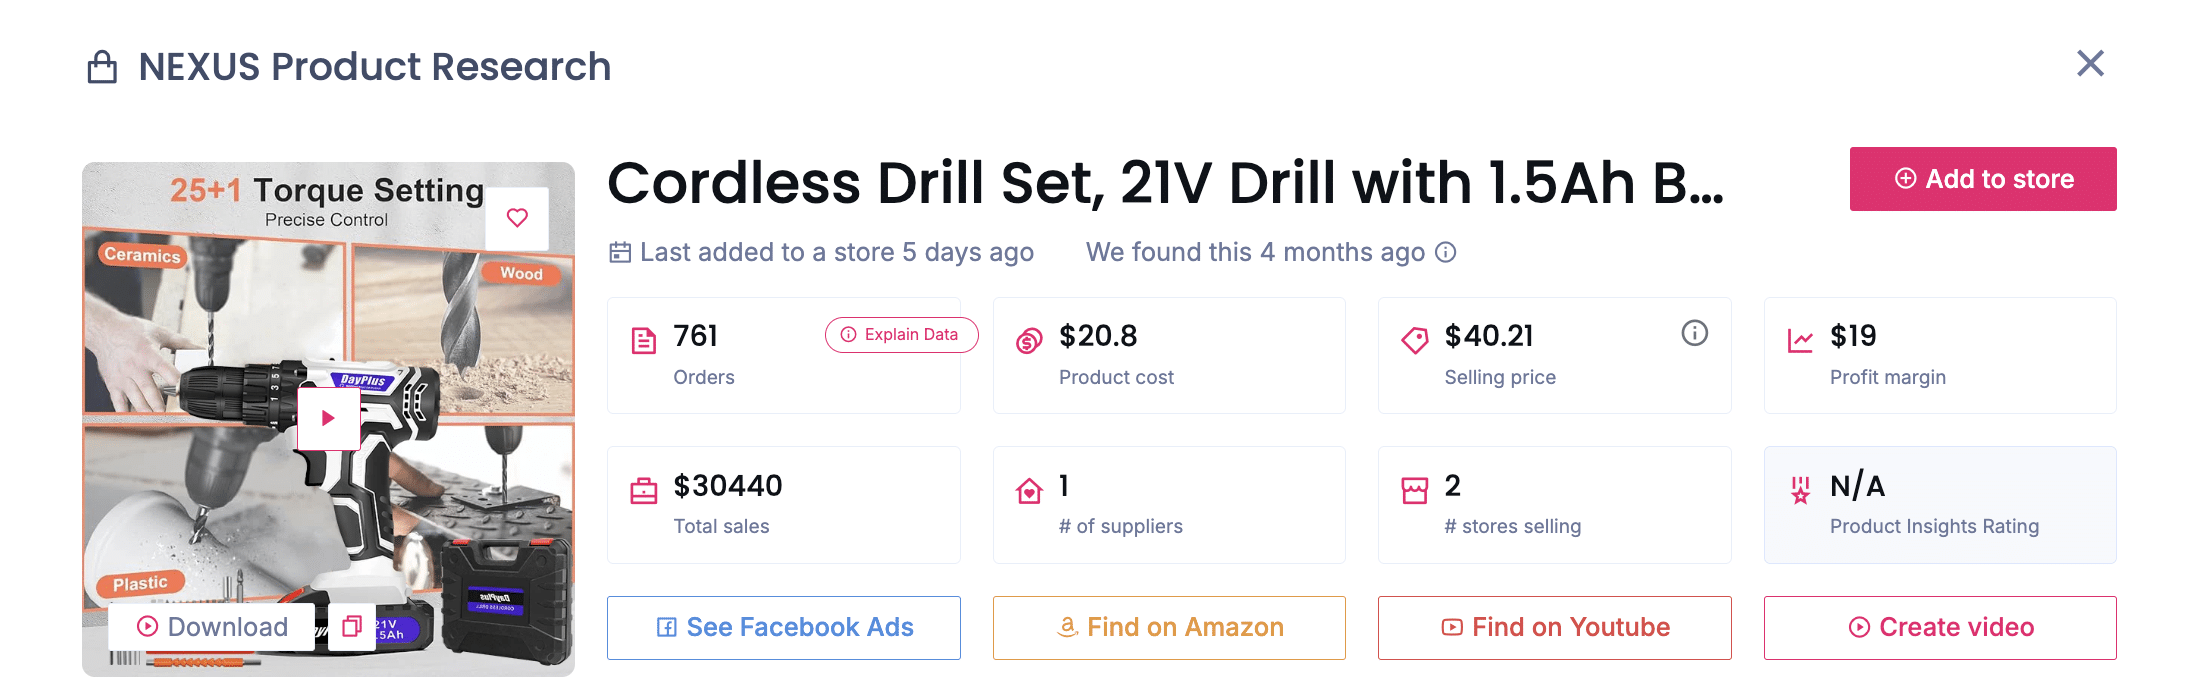The image size is (2210, 684).
Task: Click the orders document icon
Action: coord(643,339)
